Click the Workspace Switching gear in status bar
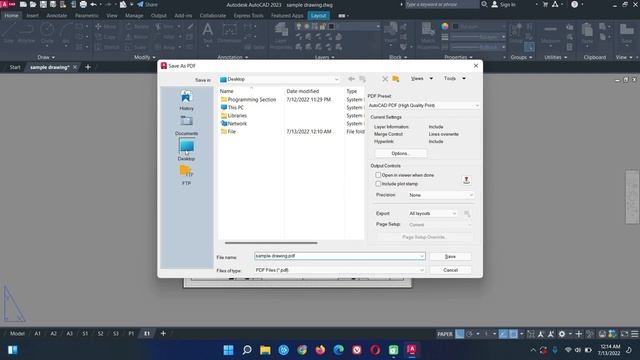 [x=562, y=334]
